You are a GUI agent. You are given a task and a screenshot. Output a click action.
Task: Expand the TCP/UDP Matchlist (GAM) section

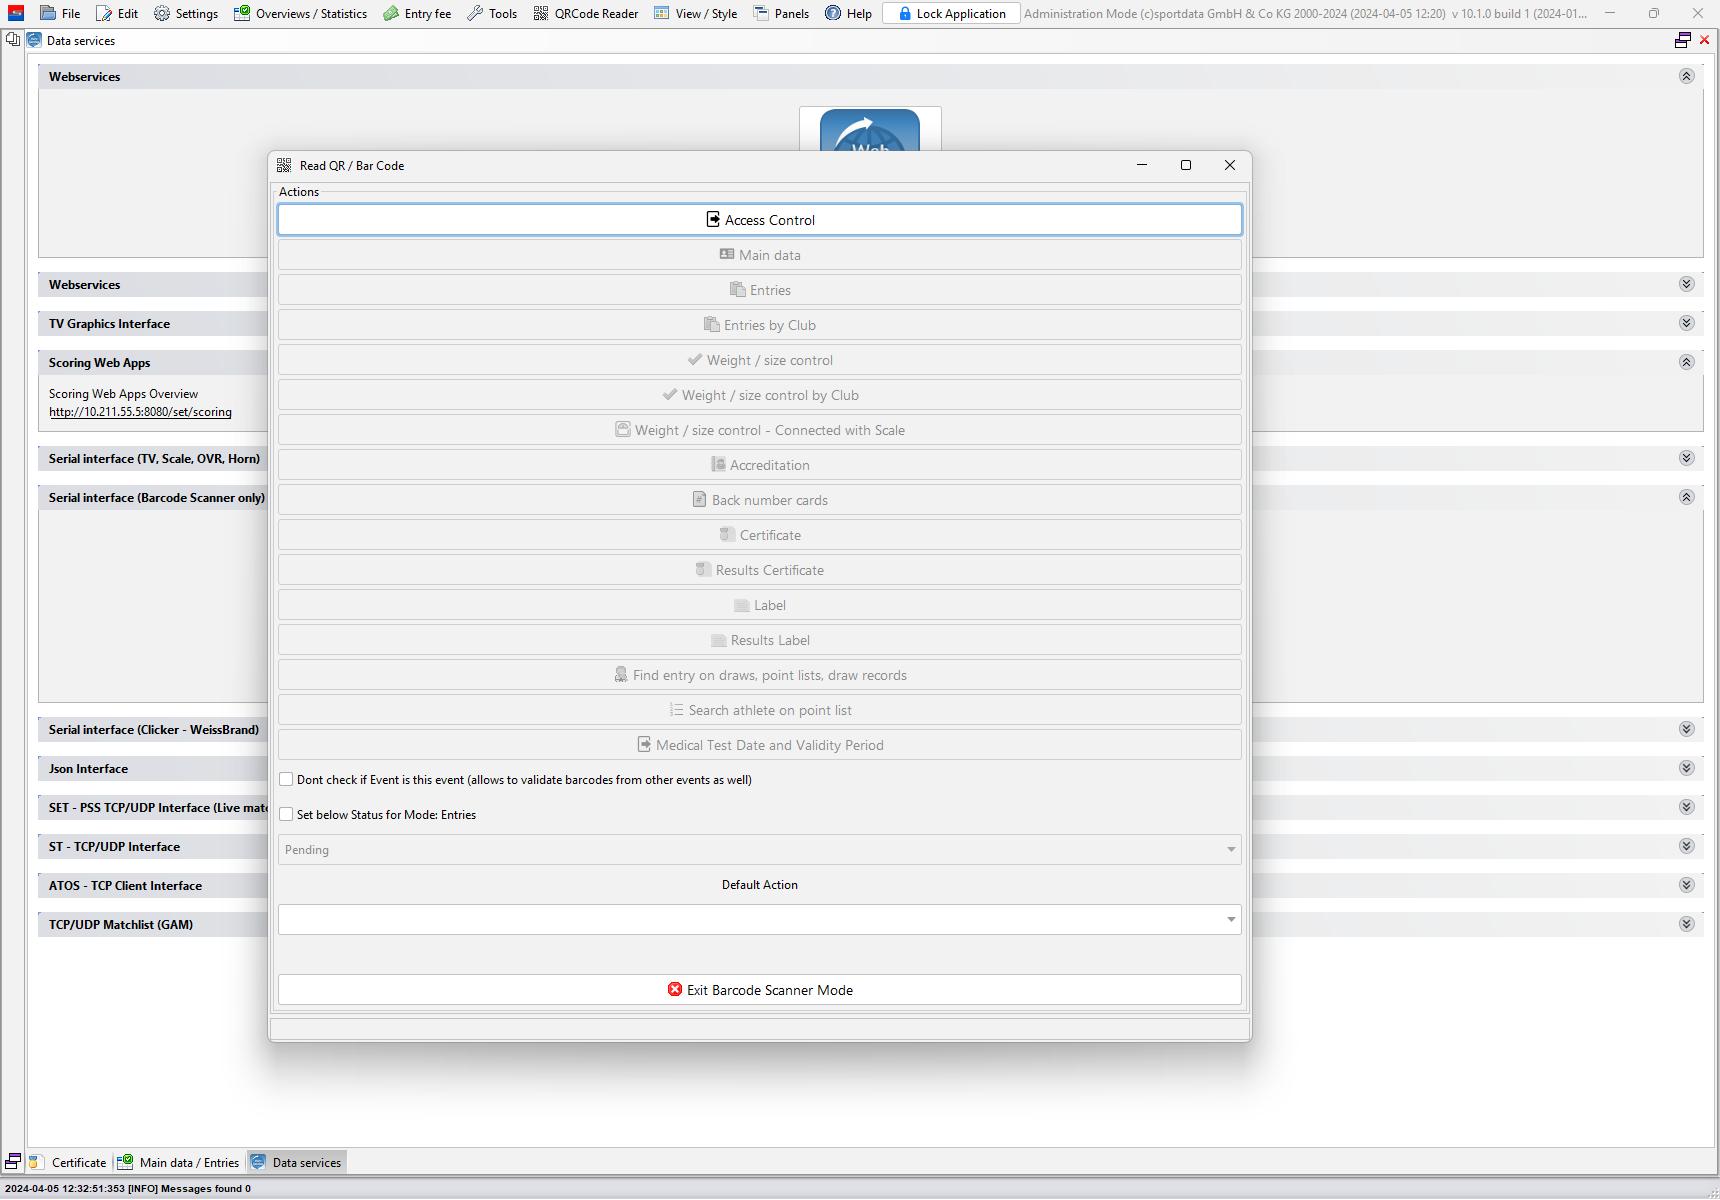coord(1686,924)
